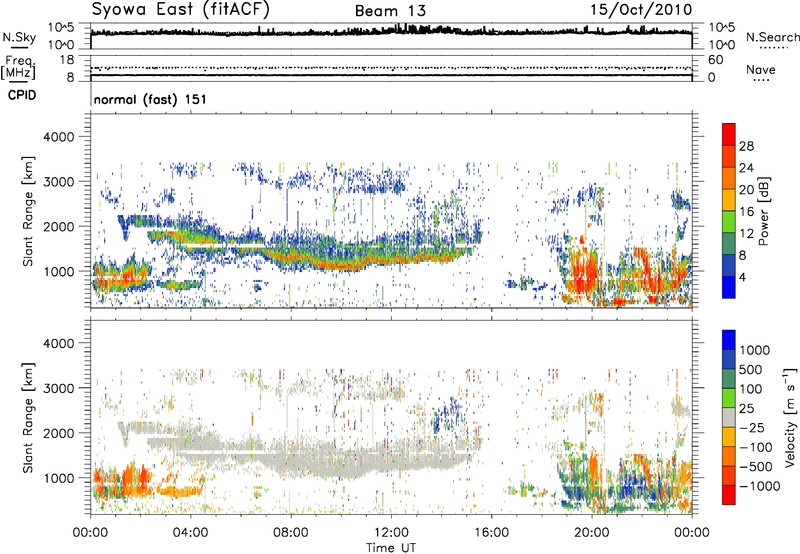Click the "Syowa East (fitACF)" plot title
The image size is (800, 554).
pos(180,9)
